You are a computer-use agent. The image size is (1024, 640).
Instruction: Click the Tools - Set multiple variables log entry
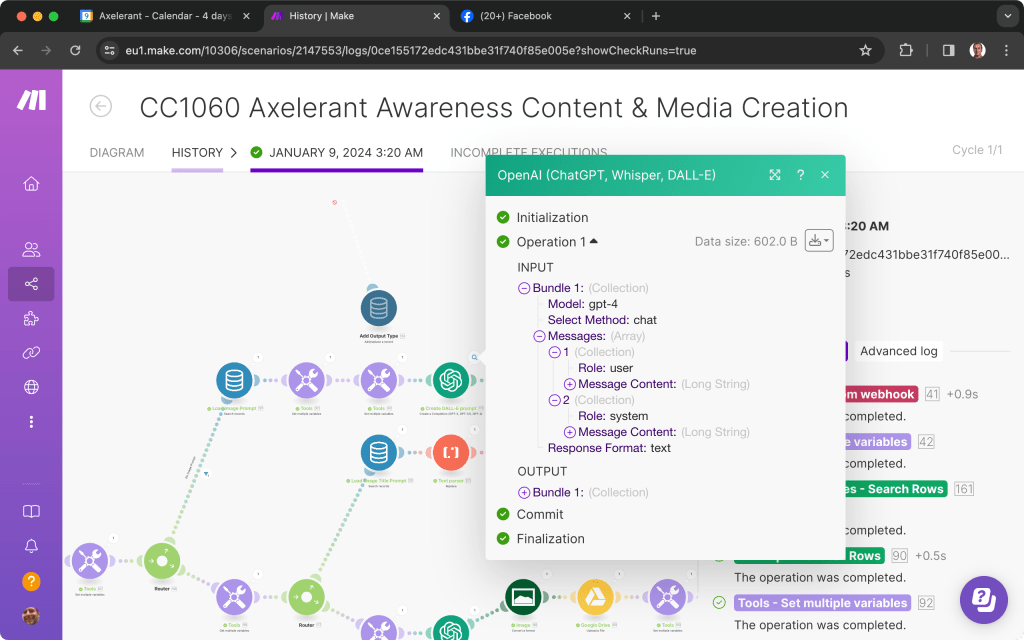(822, 603)
